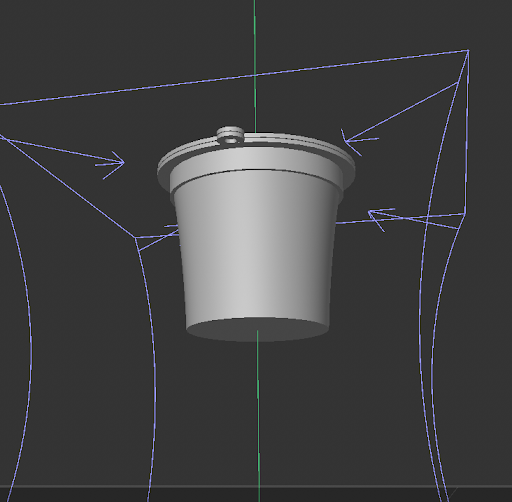Click the small round knob on bucket lid

(230, 135)
